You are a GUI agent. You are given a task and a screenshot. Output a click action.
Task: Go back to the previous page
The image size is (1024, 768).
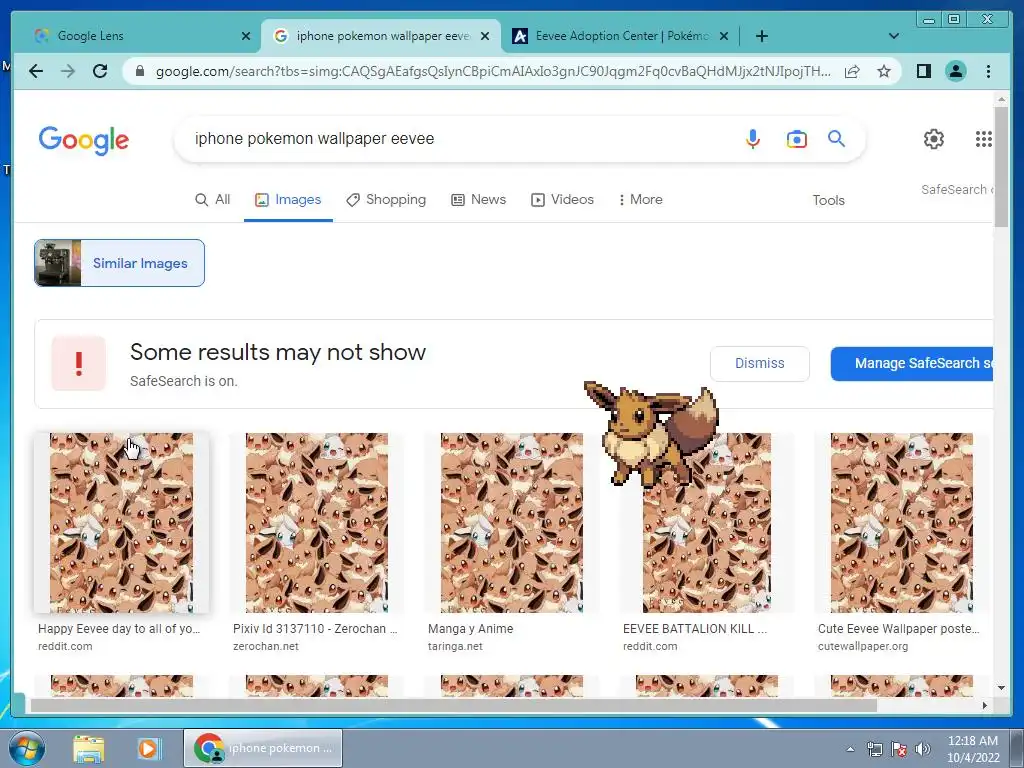coord(36,71)
